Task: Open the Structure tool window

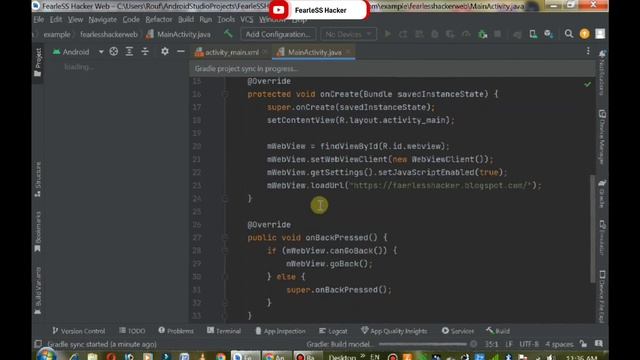Action: (x=38, y=180)
